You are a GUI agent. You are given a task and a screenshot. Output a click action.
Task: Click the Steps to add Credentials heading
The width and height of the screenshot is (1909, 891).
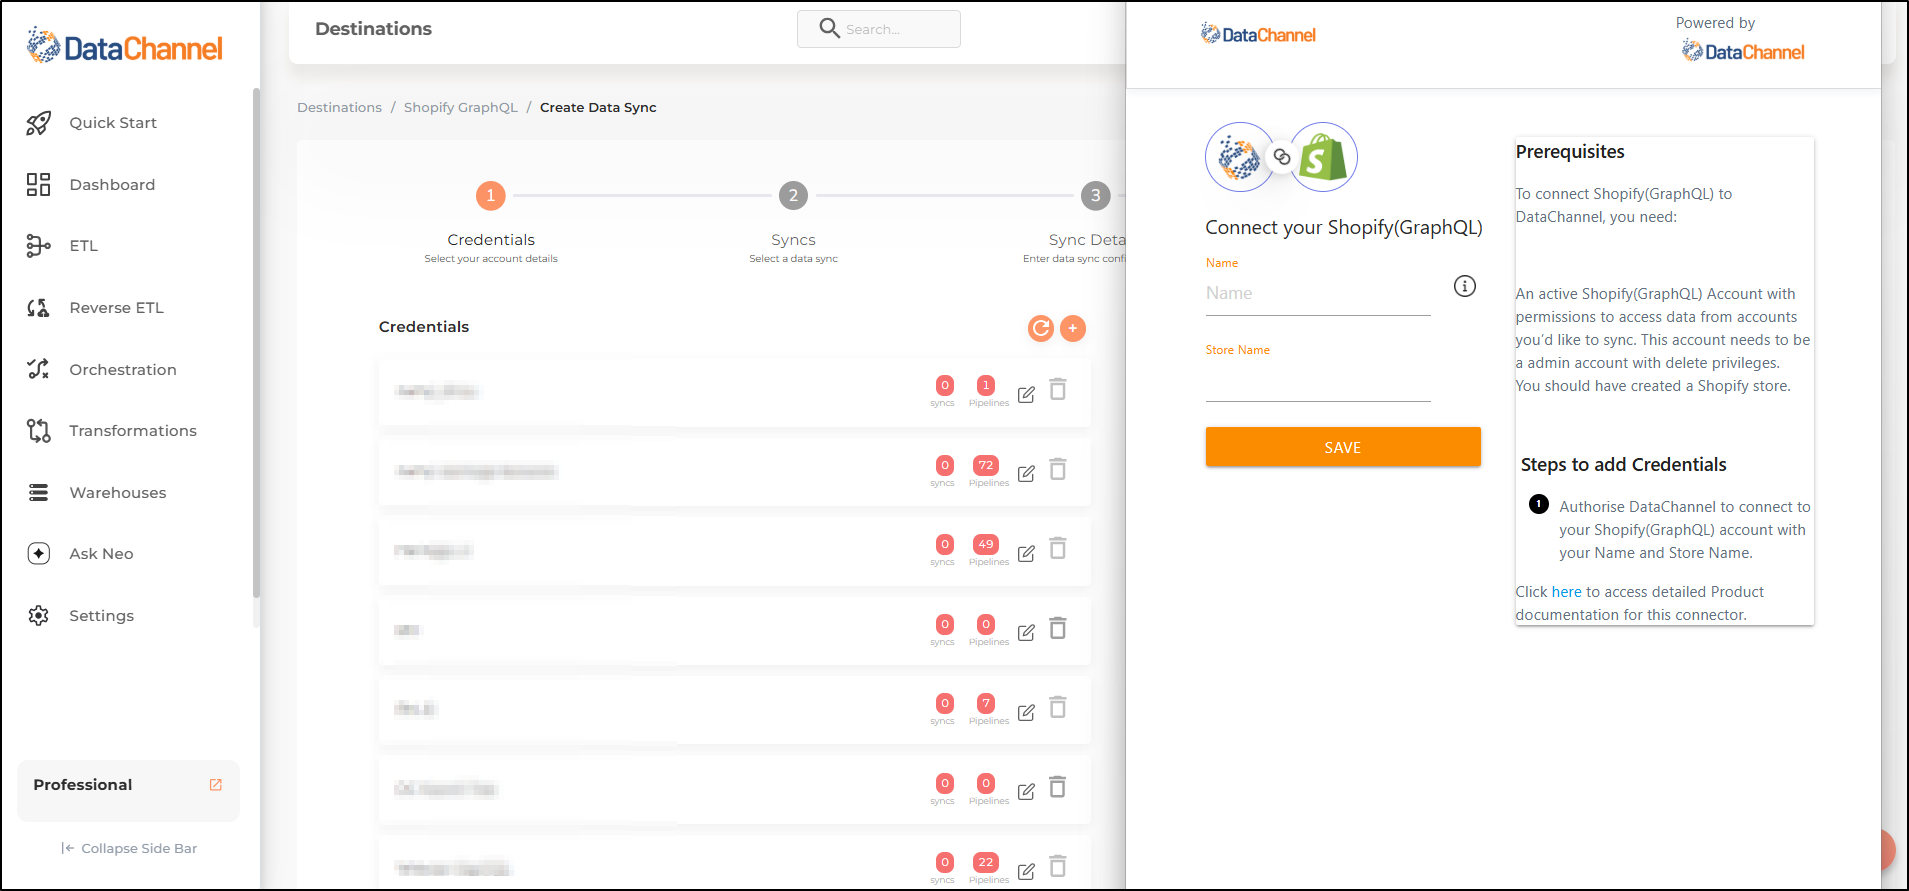tap(1623, 465)
